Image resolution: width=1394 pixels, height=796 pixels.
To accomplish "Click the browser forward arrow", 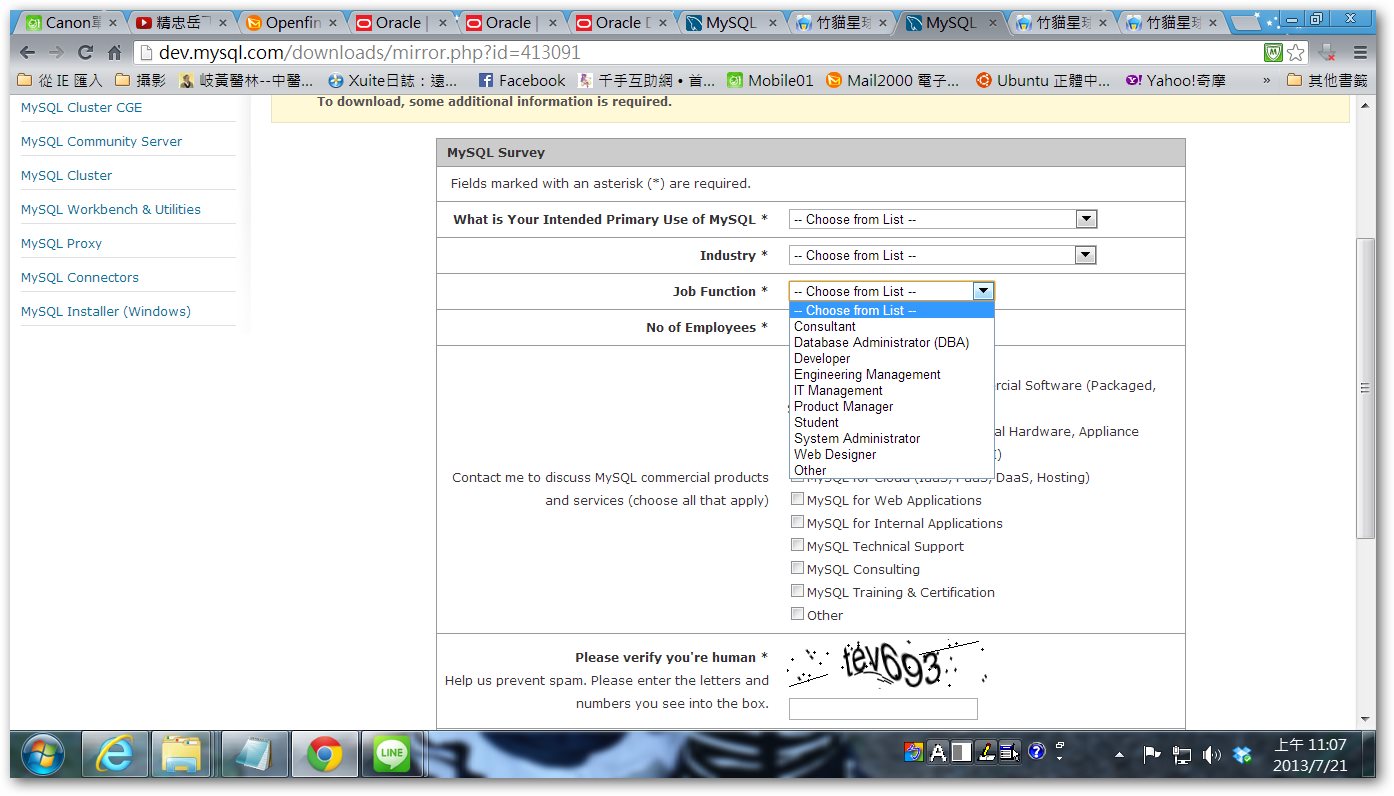I will tap(56, 53).
